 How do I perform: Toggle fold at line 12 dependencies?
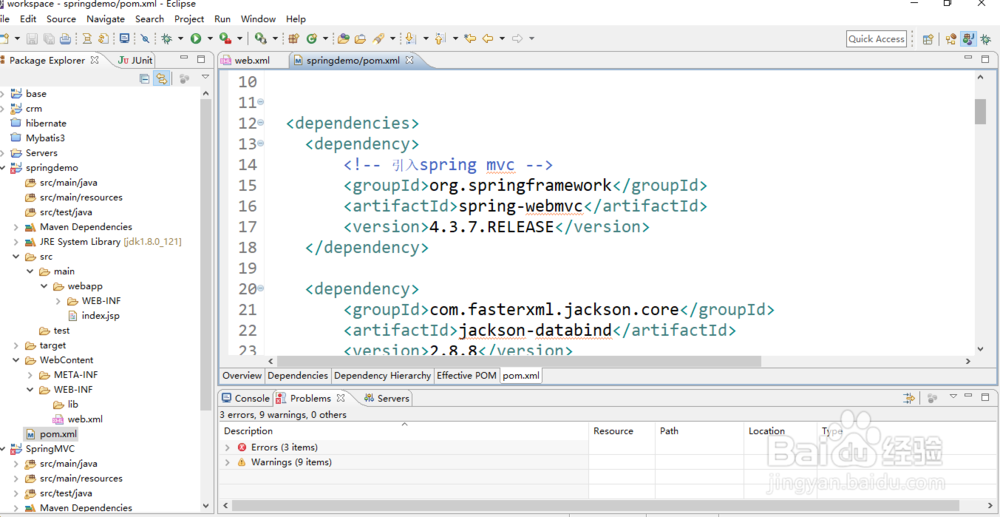tap(260, 122)
